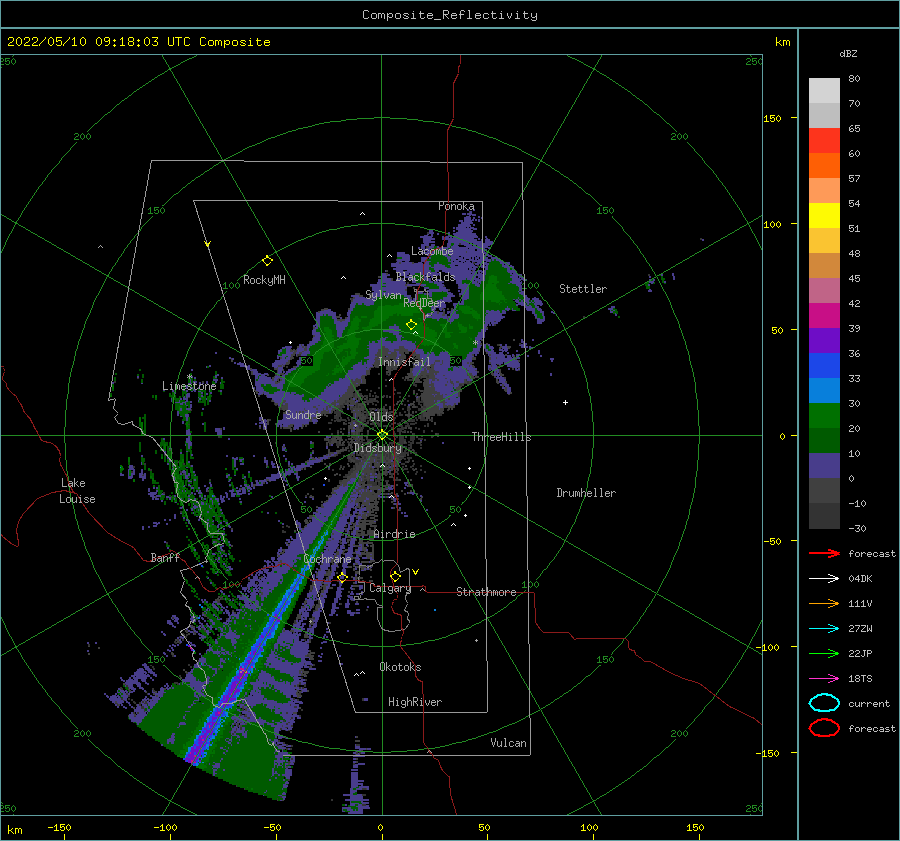The width and height of the screenshot is (900, 841).
Task: Select the light gray swatch at 80 dBZ
Action: 824,91
